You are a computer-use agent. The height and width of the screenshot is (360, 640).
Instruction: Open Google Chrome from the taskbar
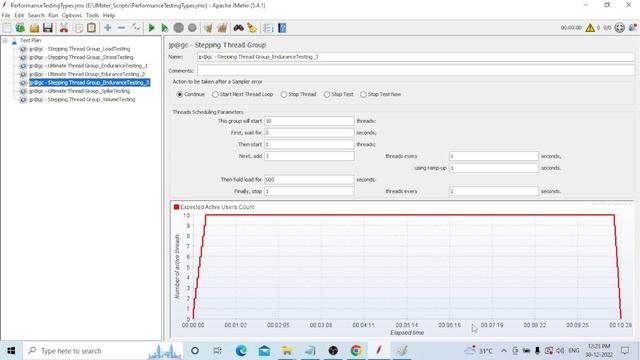pyautogui.click(x=356, y=351)
